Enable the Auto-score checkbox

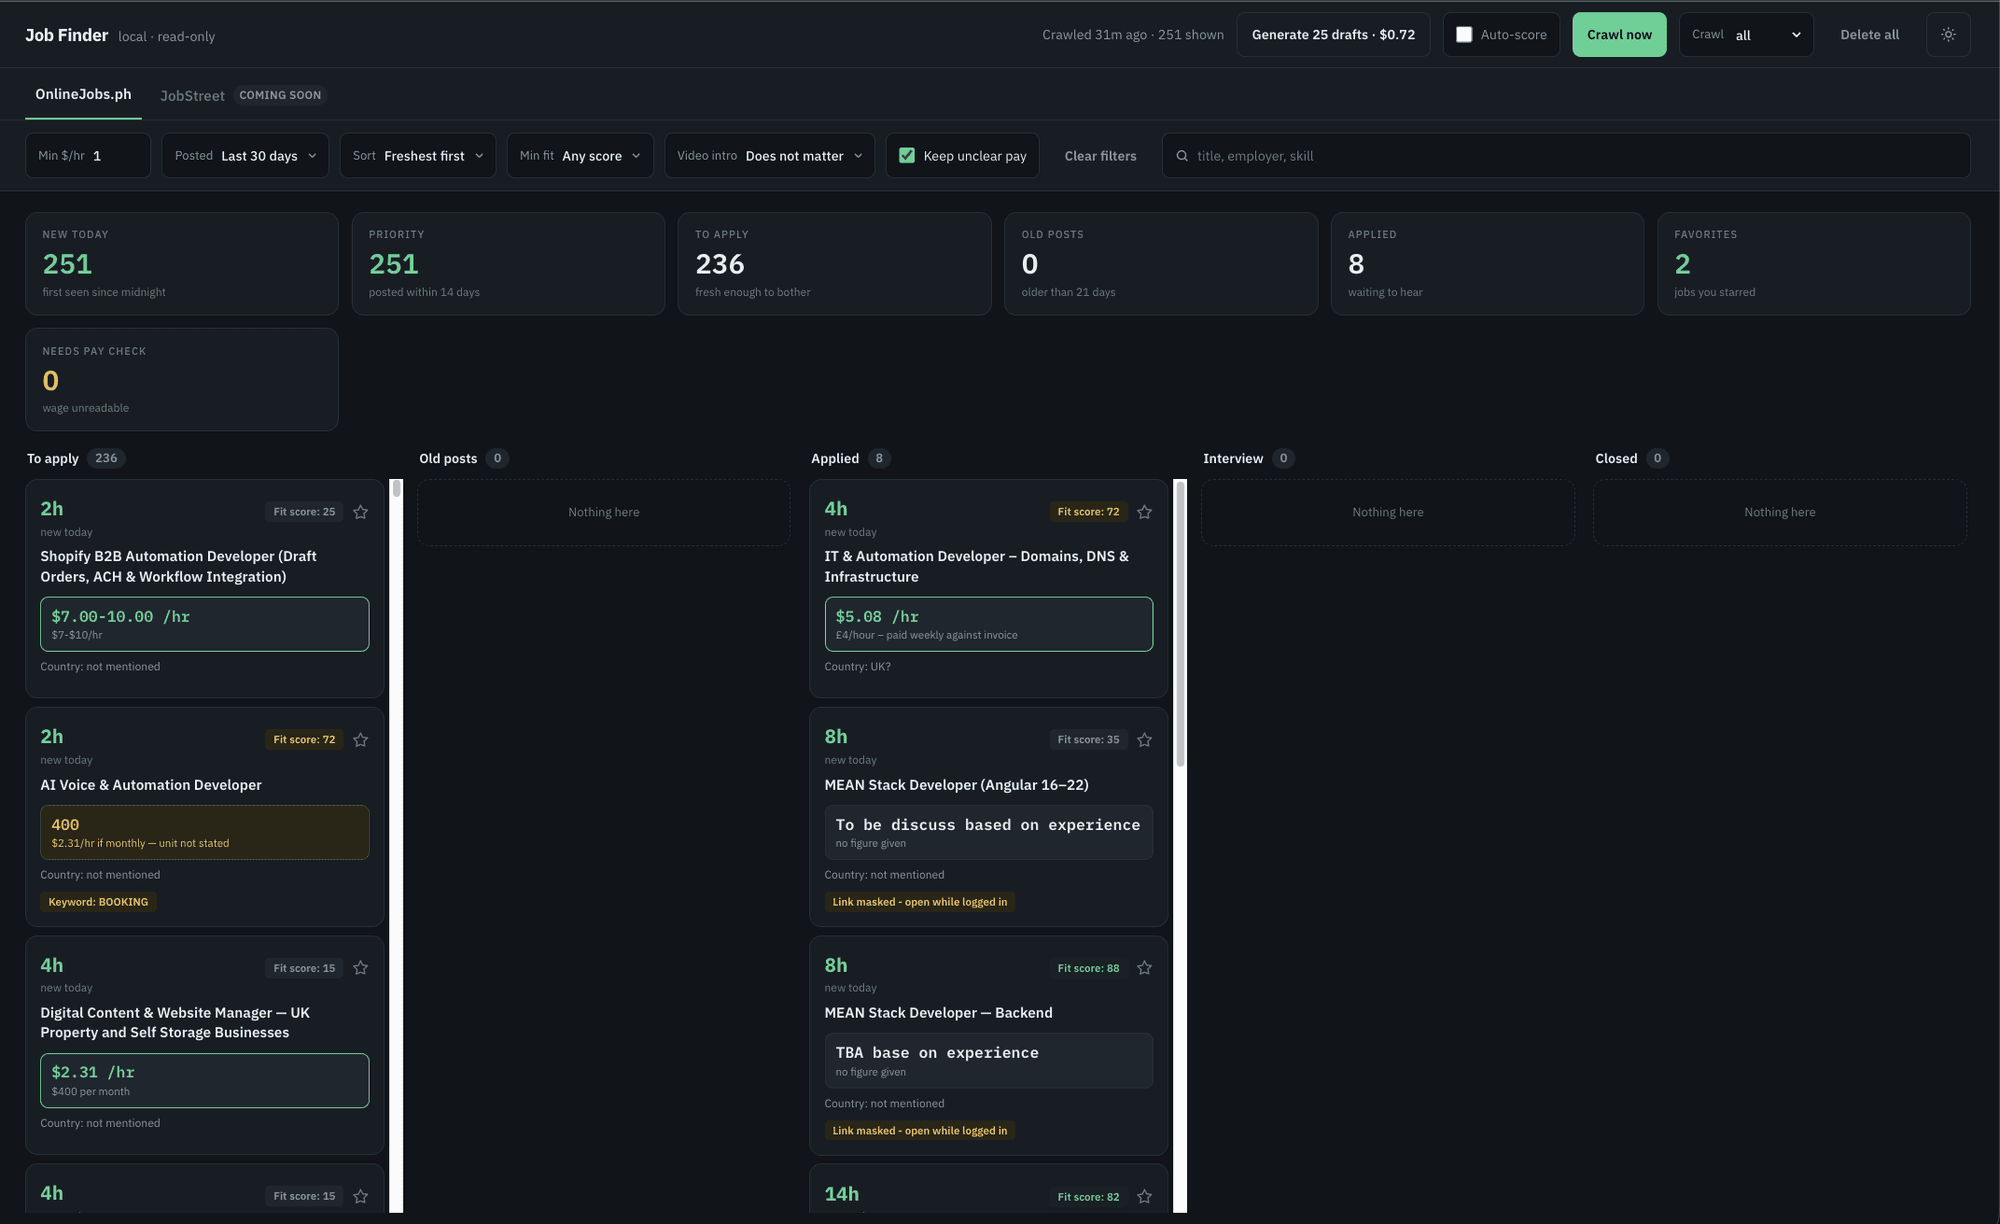click(1464, 35)
